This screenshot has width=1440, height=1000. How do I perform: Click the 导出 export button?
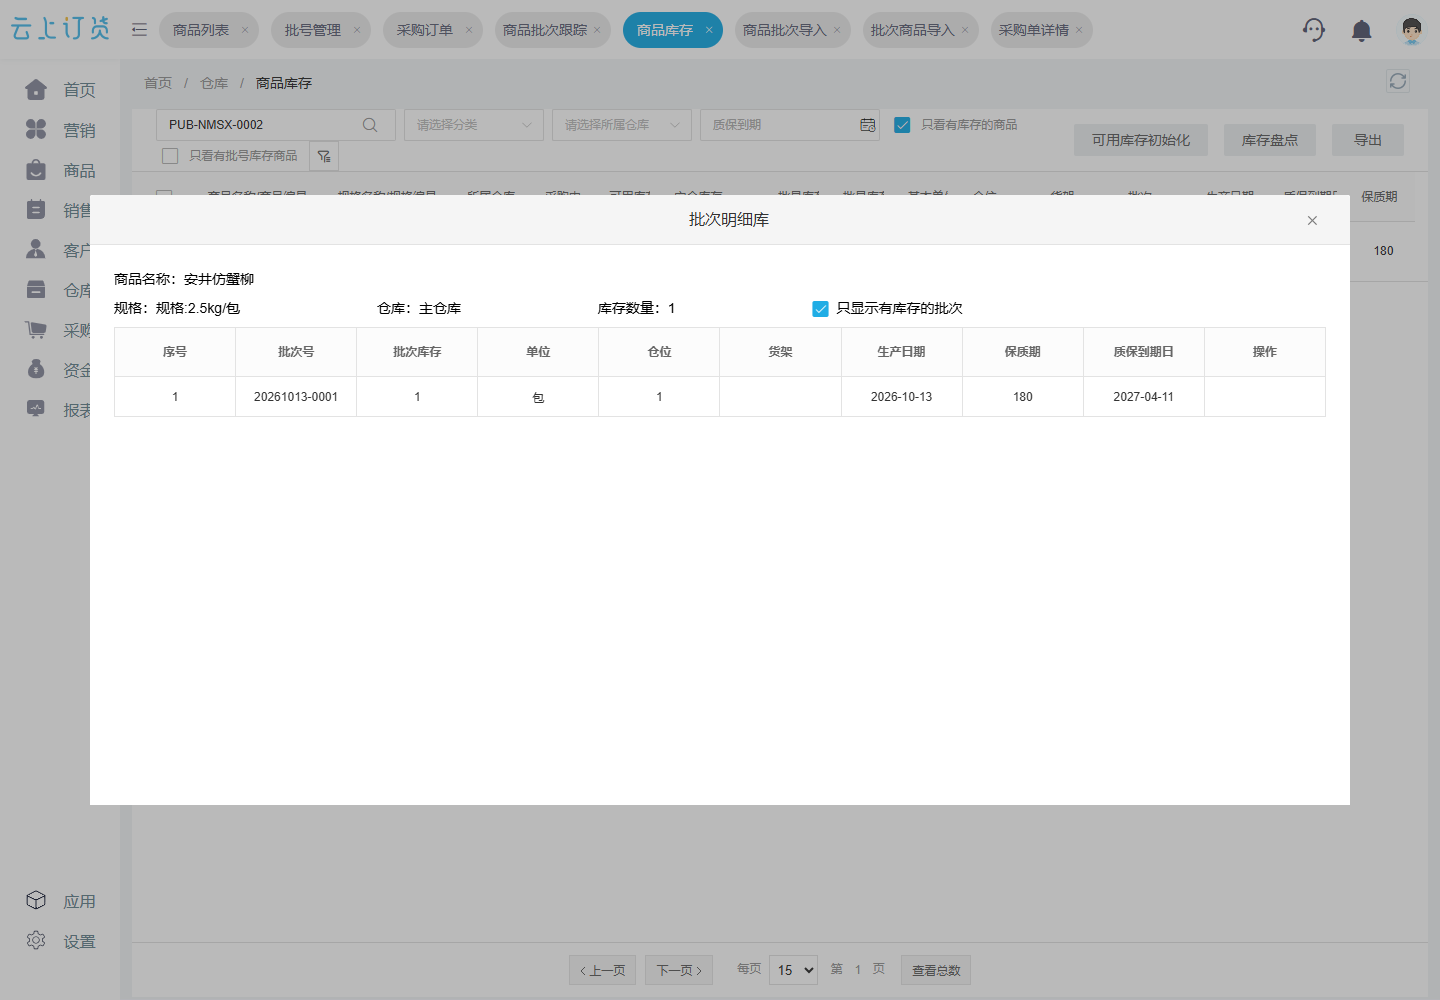(1368, 140)
